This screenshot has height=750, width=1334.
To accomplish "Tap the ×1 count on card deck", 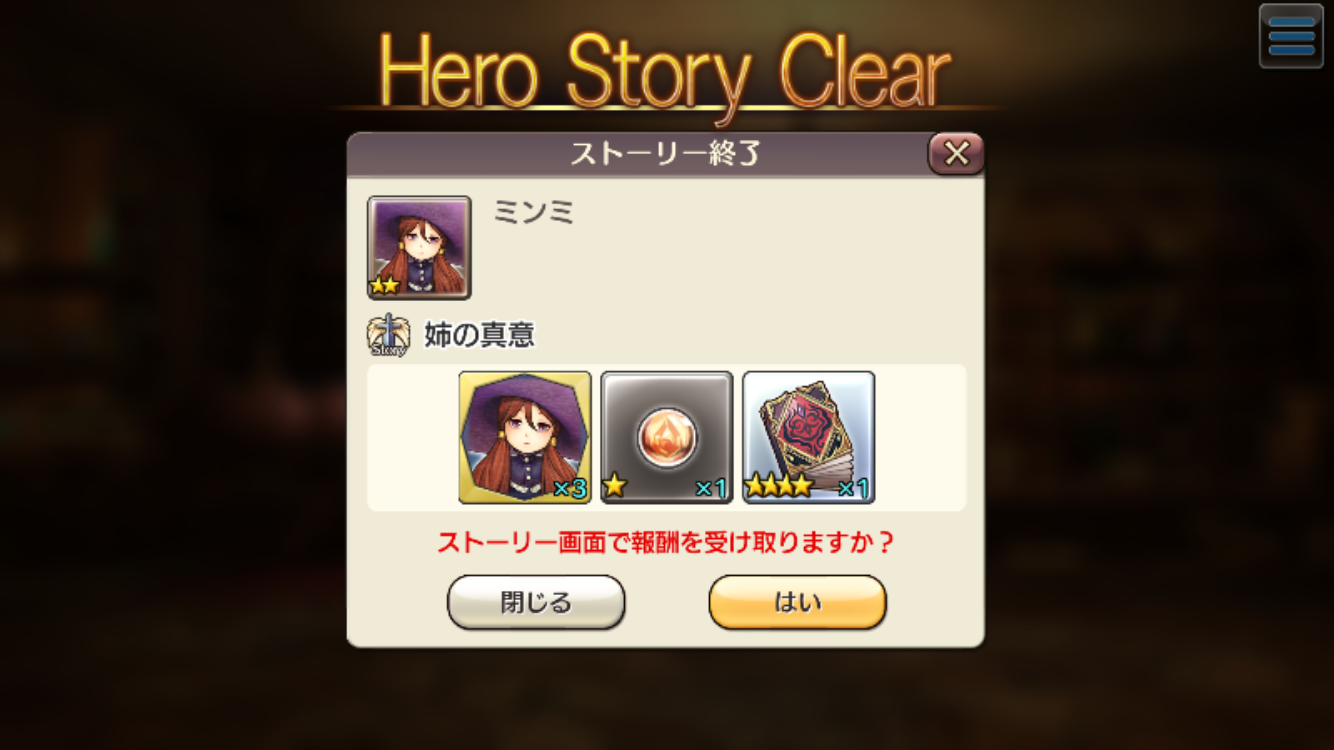I will tap(853, 489).
